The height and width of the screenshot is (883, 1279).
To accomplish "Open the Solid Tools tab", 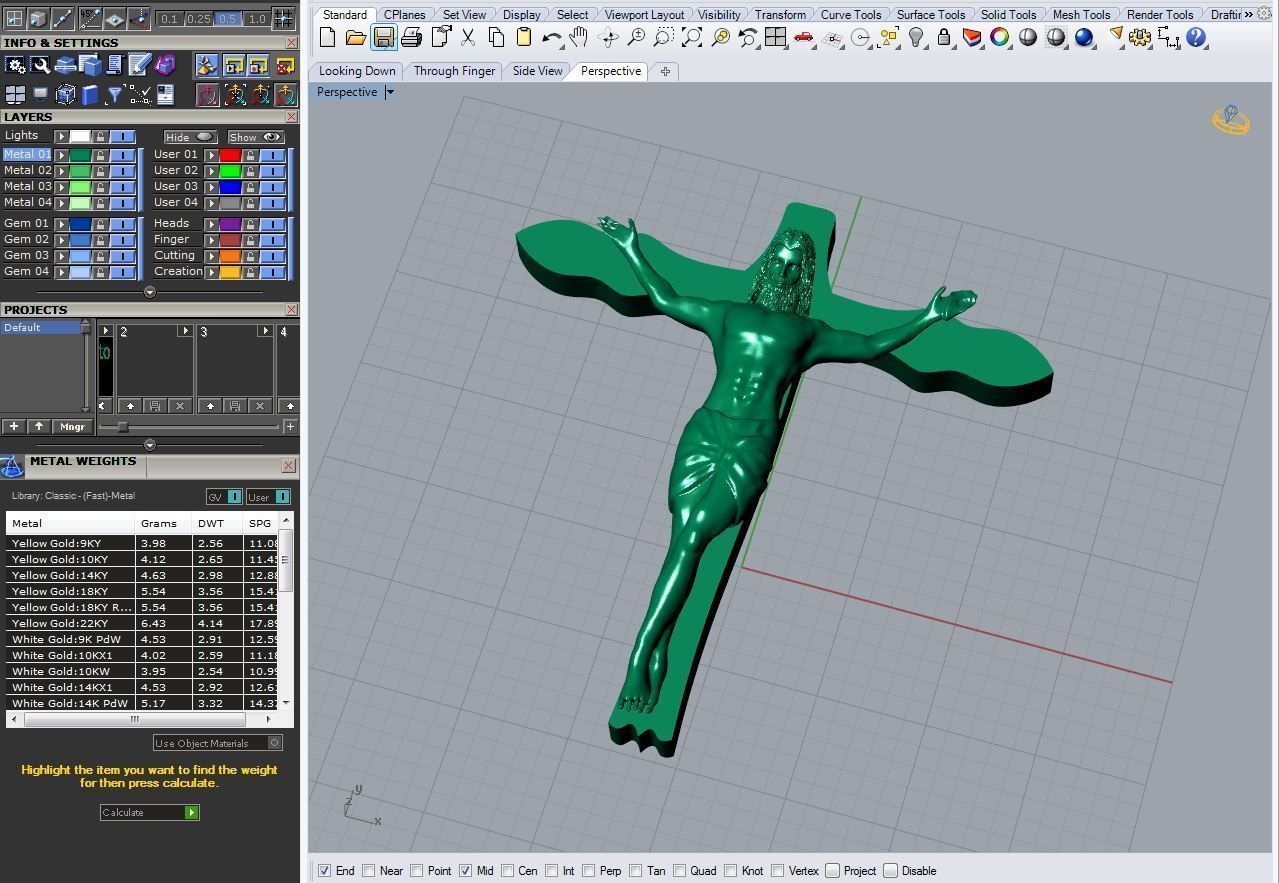I will (x=1008, y=14).
